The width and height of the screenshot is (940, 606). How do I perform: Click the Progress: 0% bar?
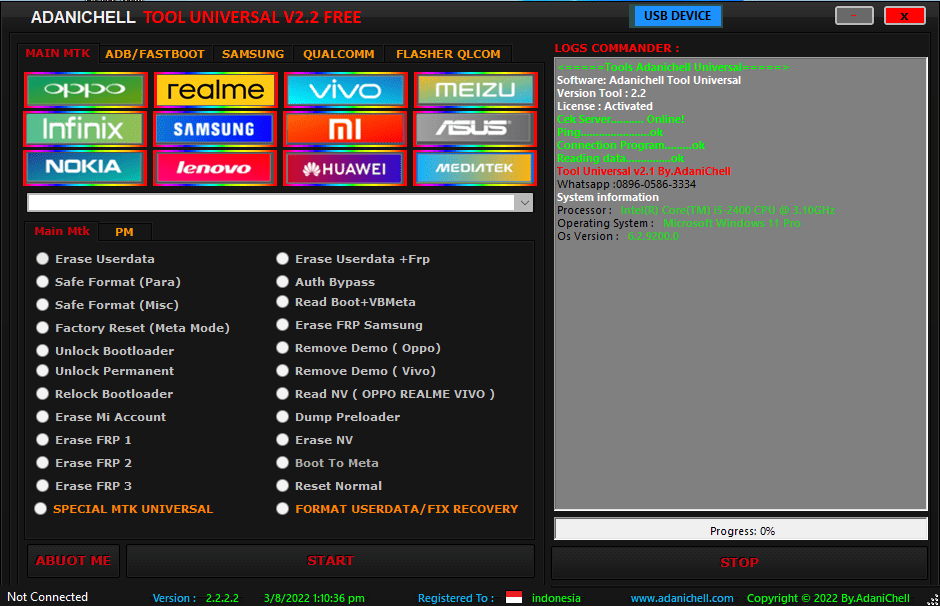coord(740,530)
